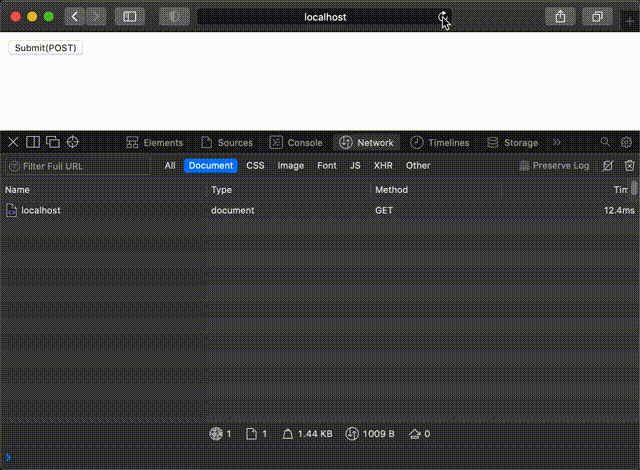Viewport: 640px width, 470px height.
Task: Focus the console prompt at bottom
Action: tap(322, 458)
